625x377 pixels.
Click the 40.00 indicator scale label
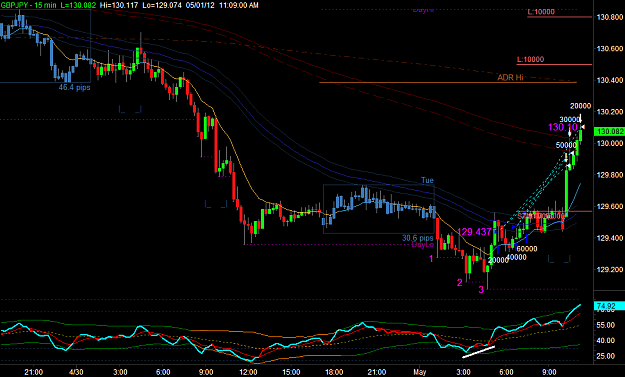[606, 340]
